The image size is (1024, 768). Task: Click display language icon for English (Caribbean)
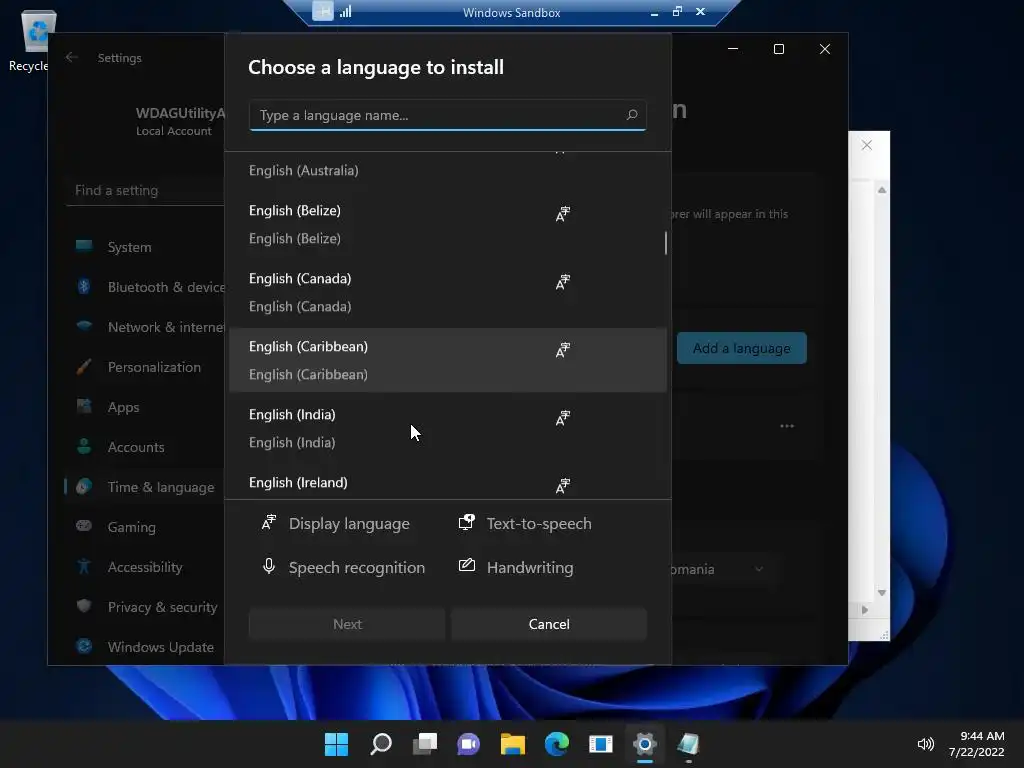pyautogui.click(x=562, y=350)
